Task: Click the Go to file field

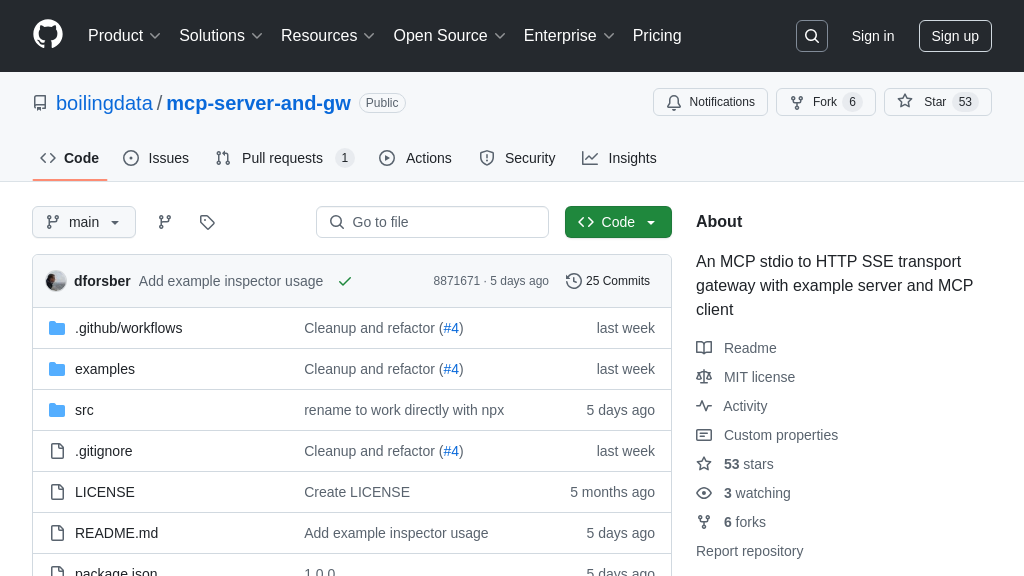Action: pyautogui.click(x=432, y=222)
